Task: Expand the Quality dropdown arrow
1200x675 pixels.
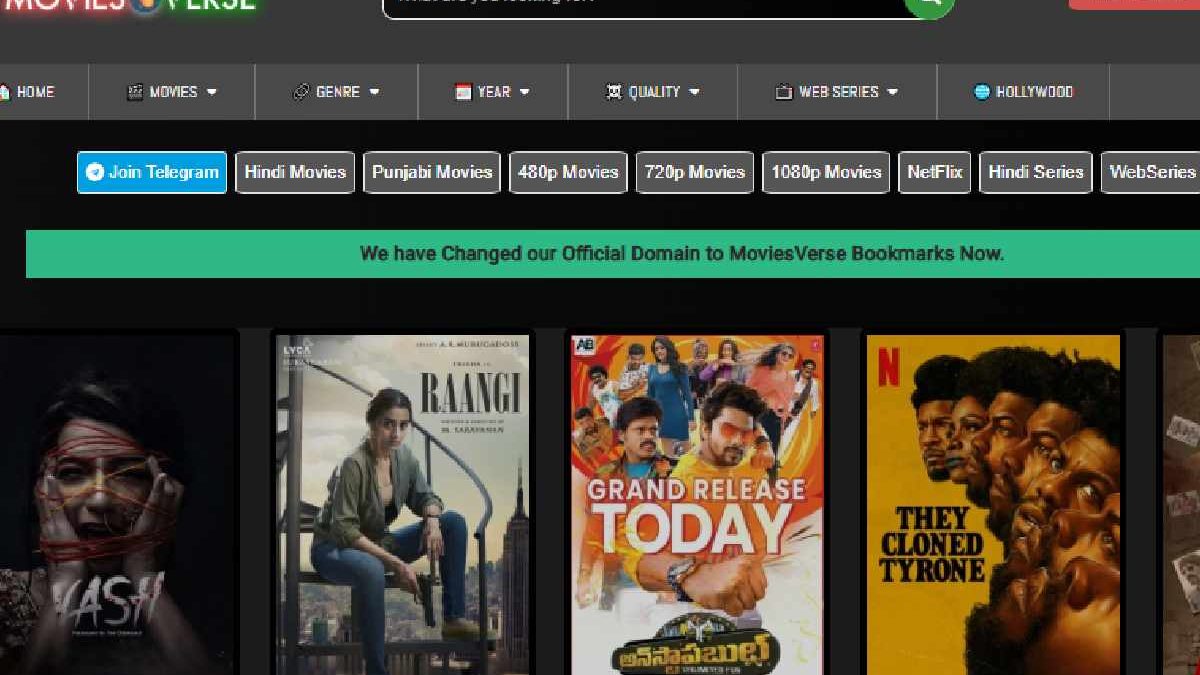Action: coord(694,92)
